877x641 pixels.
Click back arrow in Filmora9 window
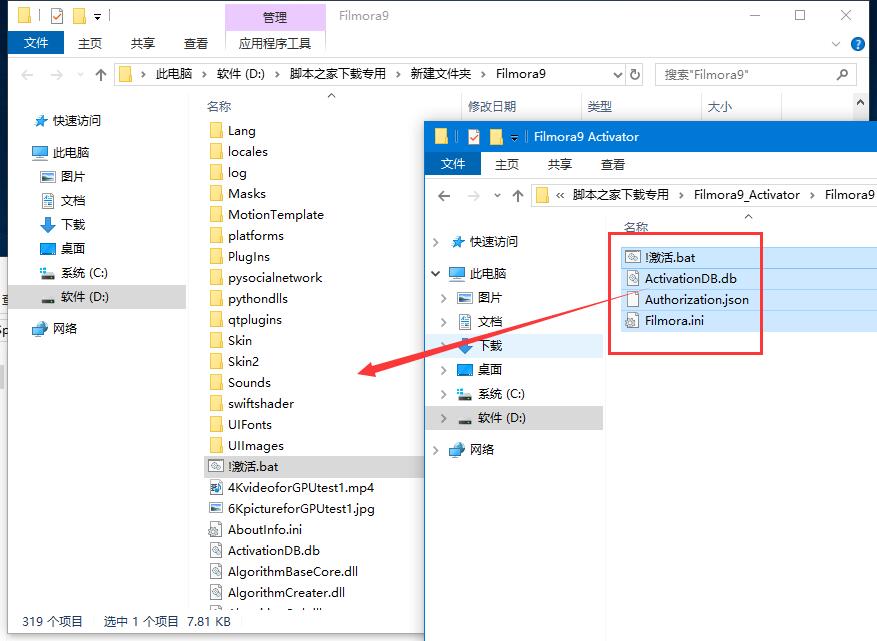click(27, 74)
